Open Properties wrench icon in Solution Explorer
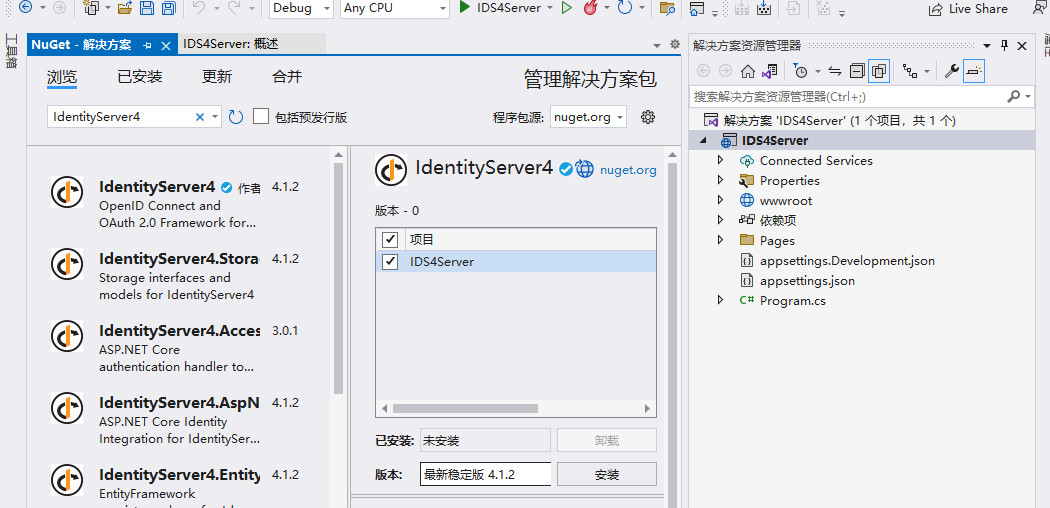 pyautogui.click(x=951, y=71)
